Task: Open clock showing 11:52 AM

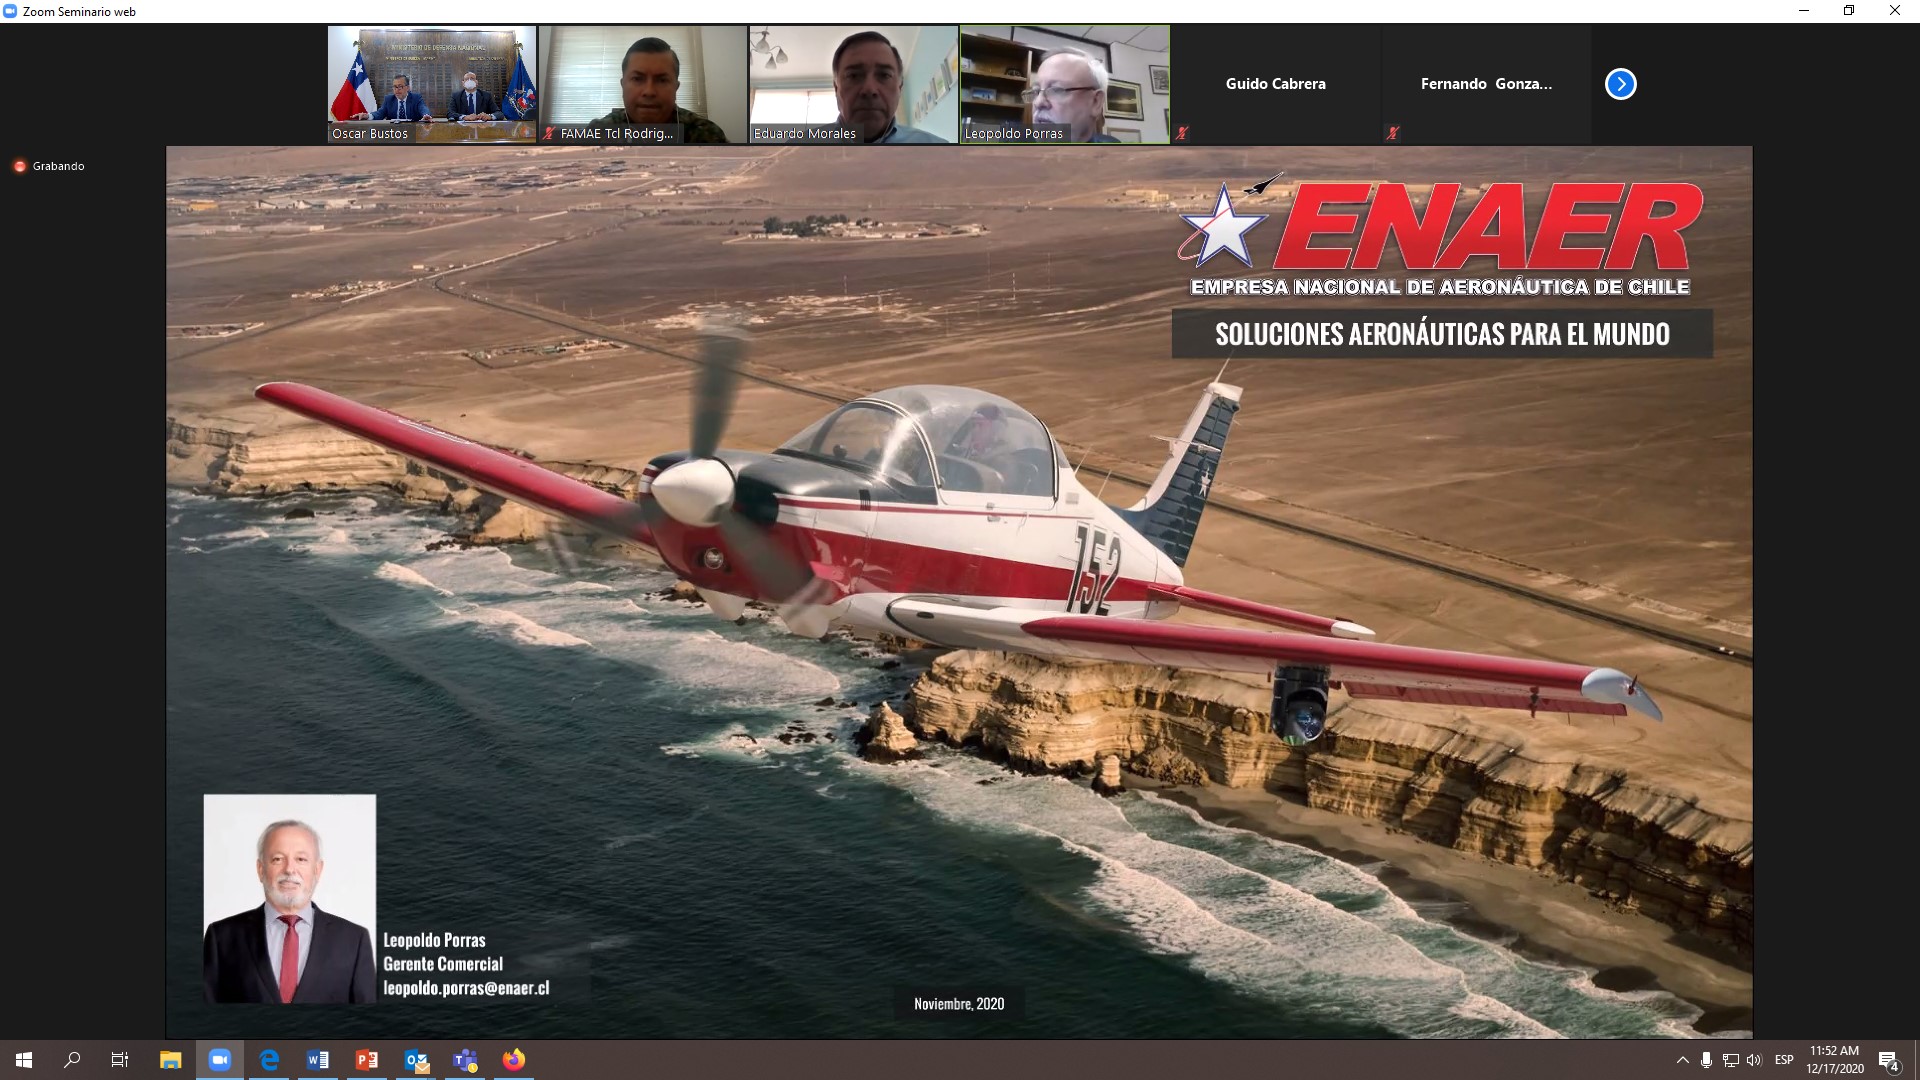Action: pos(1834,1060)
